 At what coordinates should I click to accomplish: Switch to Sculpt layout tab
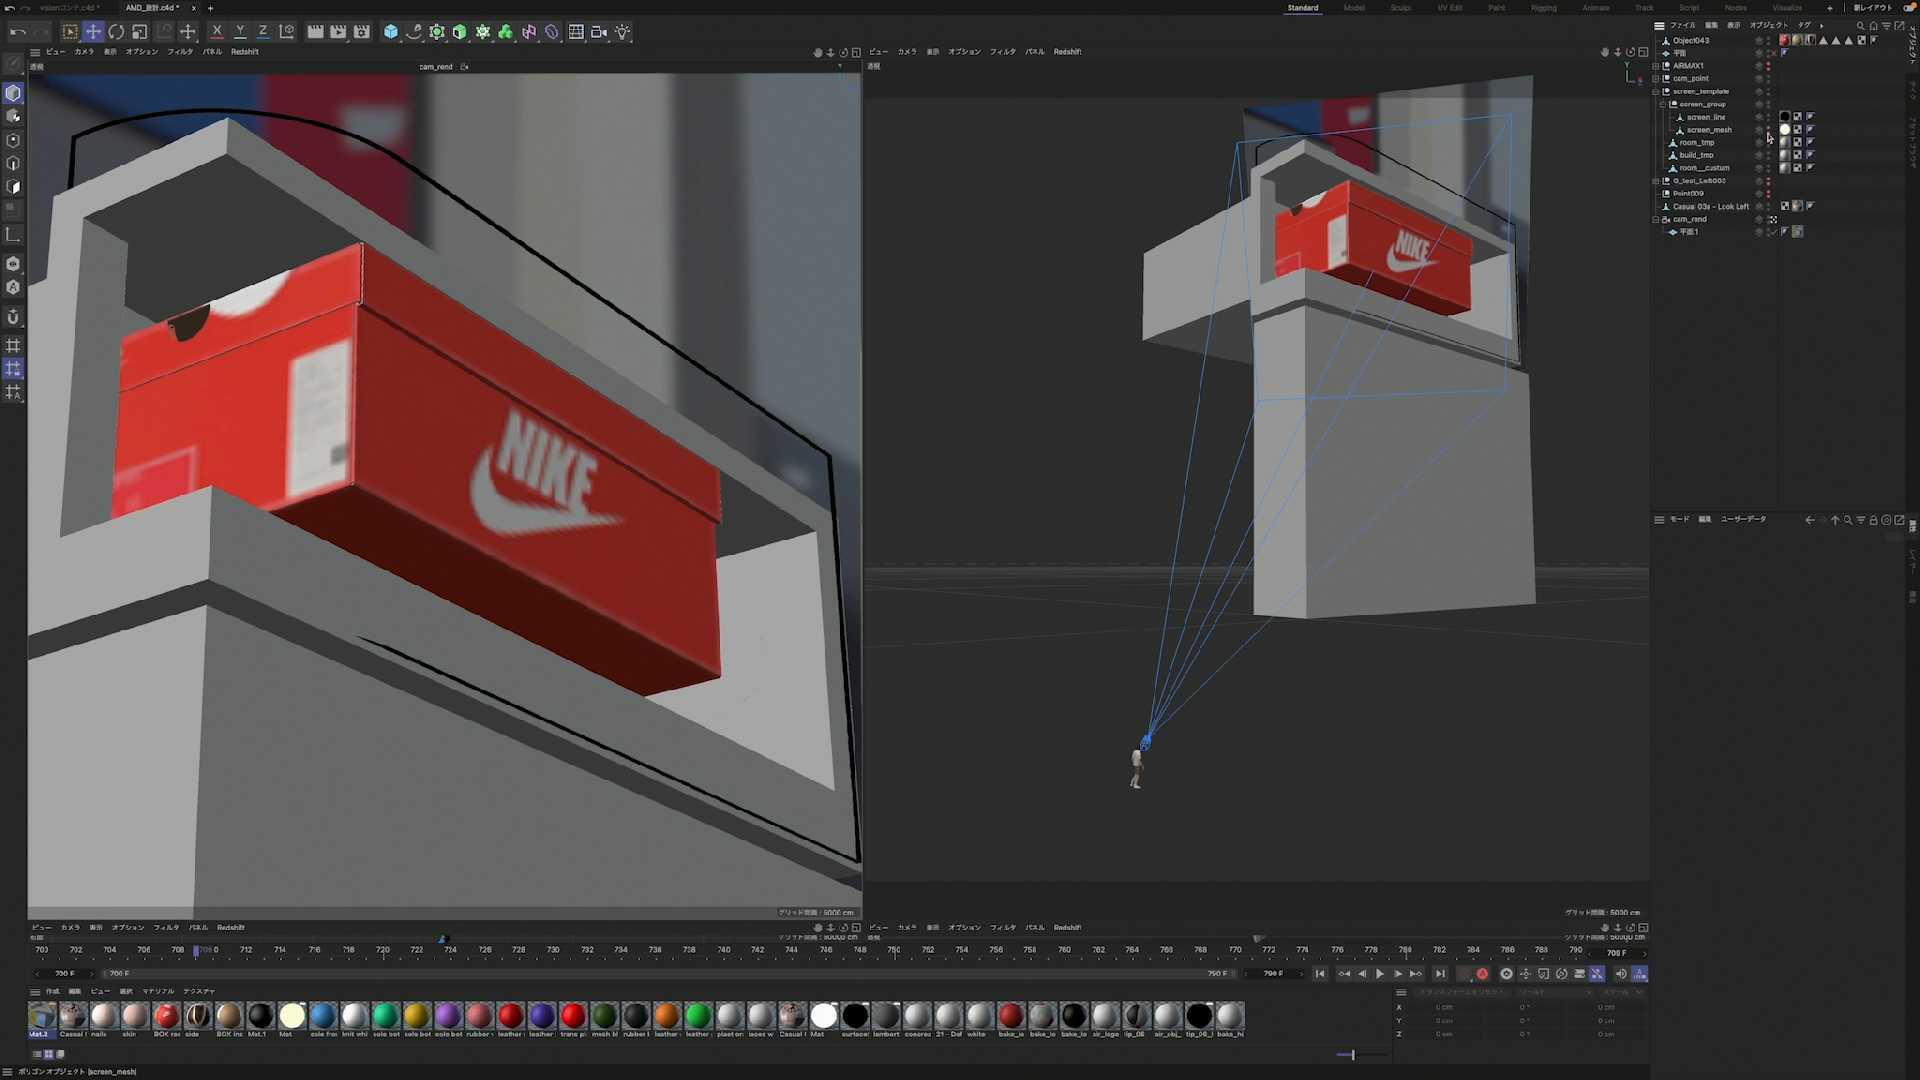pyautogui.click(x=1400, y=8)
